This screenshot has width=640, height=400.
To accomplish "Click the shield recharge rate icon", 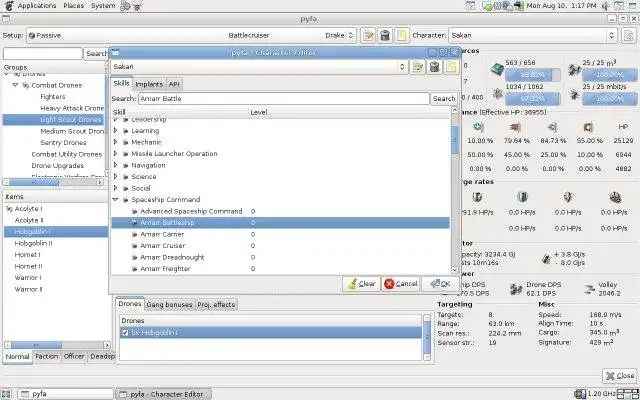I will point(477,198).
